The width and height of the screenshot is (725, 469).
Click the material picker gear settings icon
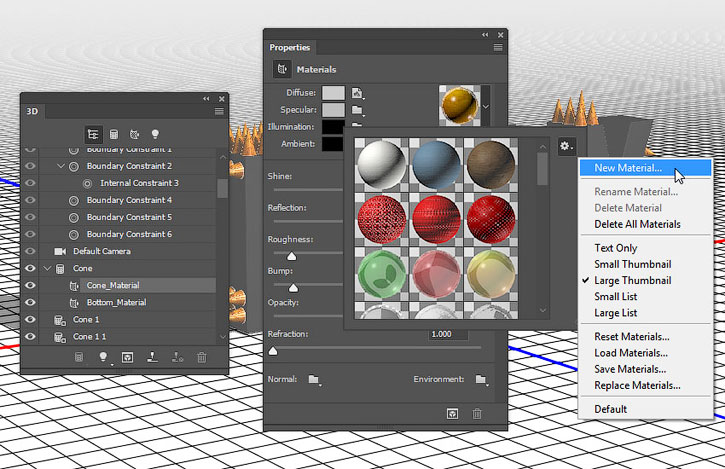(566, 146)
